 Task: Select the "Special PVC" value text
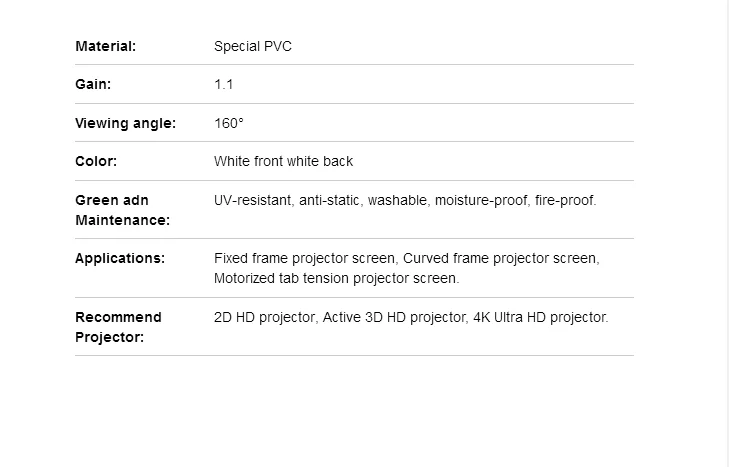[x=253, y=46]
